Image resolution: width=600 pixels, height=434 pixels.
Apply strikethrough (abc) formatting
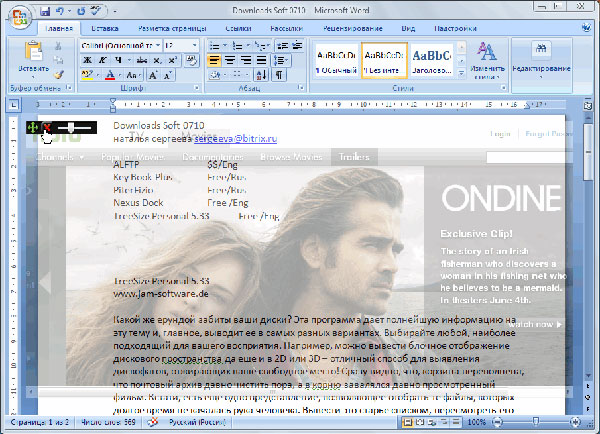pos(142,60)
